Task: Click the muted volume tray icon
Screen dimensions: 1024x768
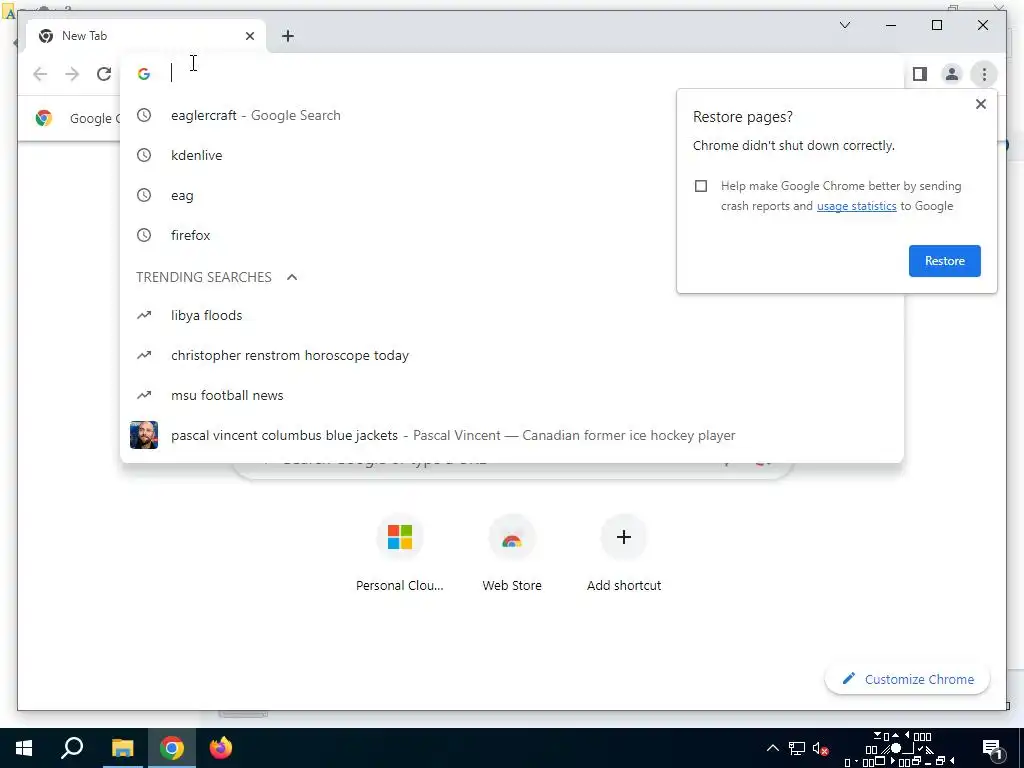Action: (820, 748)
